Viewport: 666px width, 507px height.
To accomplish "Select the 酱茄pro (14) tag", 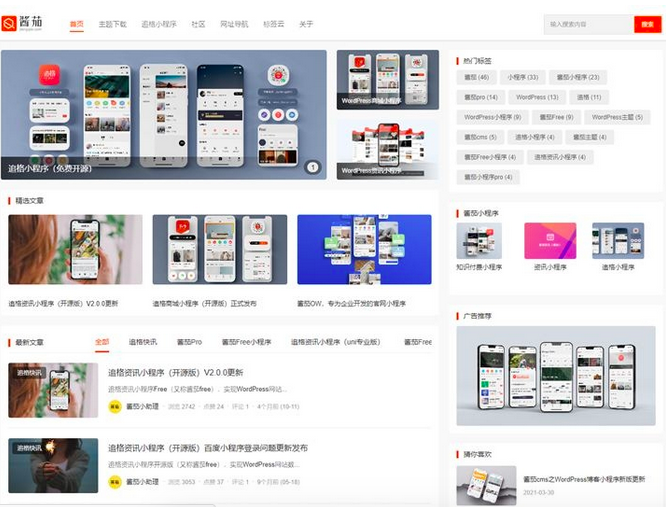I will (480, 97).
